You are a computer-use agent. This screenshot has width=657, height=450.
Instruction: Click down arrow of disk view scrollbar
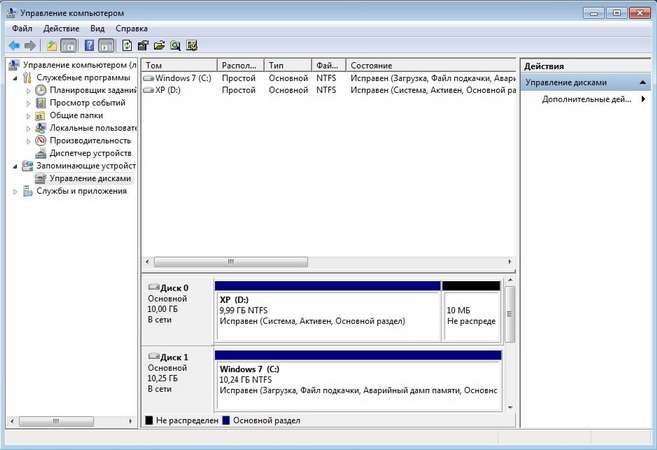(x=510, y=407)
